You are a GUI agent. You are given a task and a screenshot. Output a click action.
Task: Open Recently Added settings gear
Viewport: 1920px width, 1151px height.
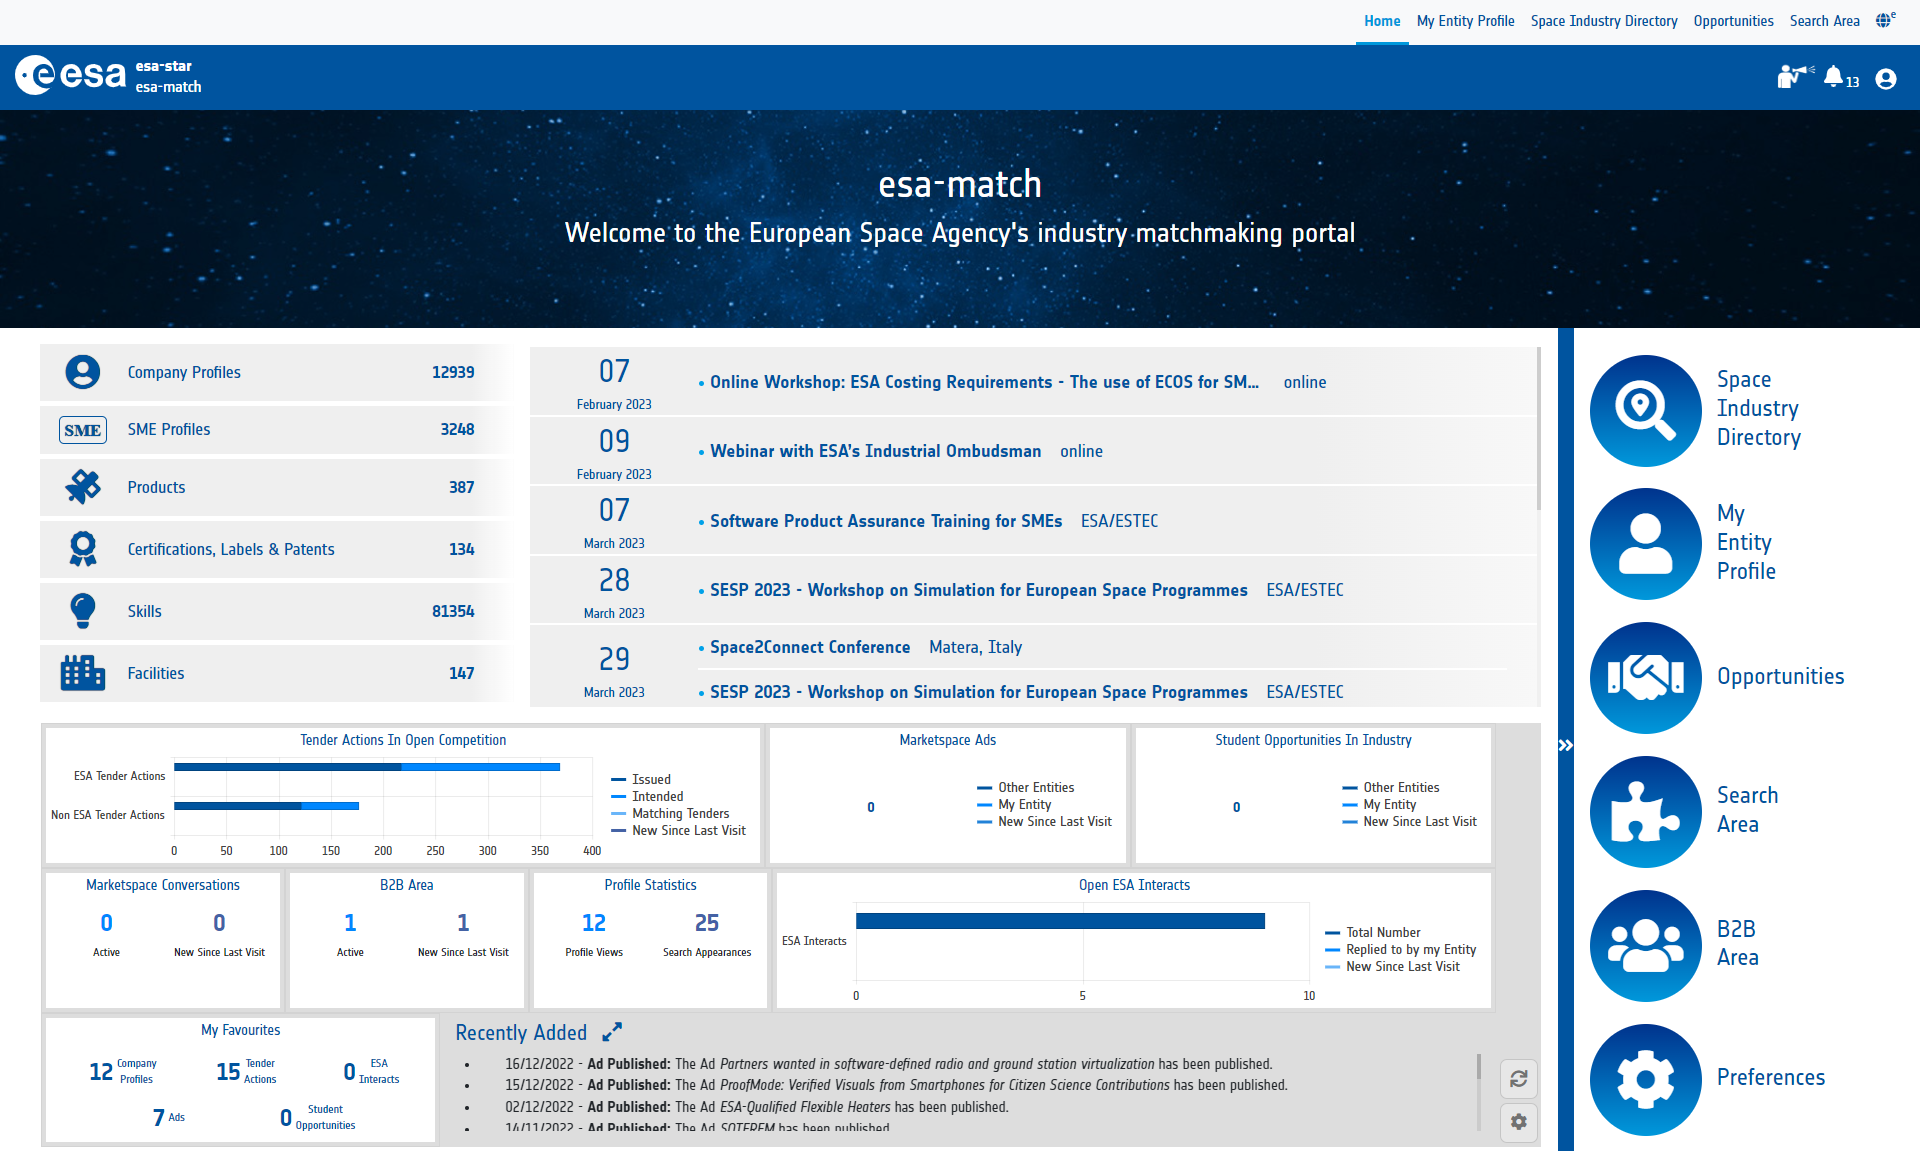(x=1518, y=1122)
